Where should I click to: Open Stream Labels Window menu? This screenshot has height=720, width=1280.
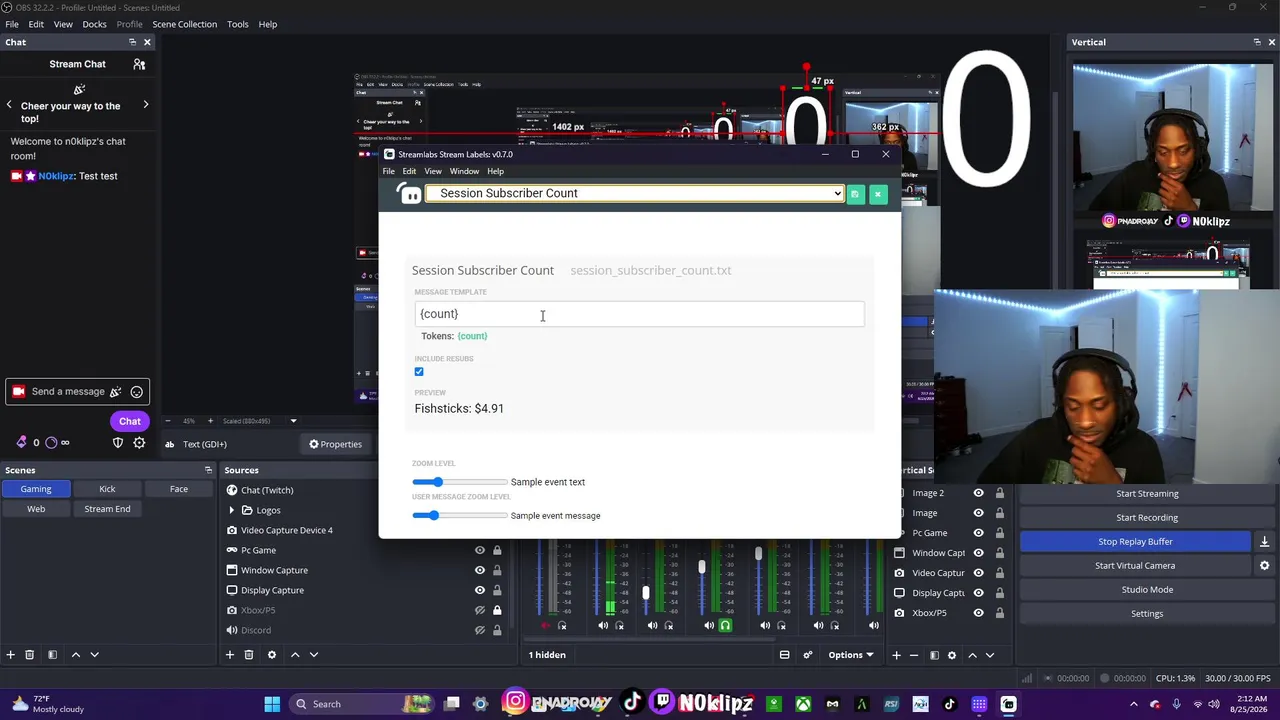coord(464,171)
